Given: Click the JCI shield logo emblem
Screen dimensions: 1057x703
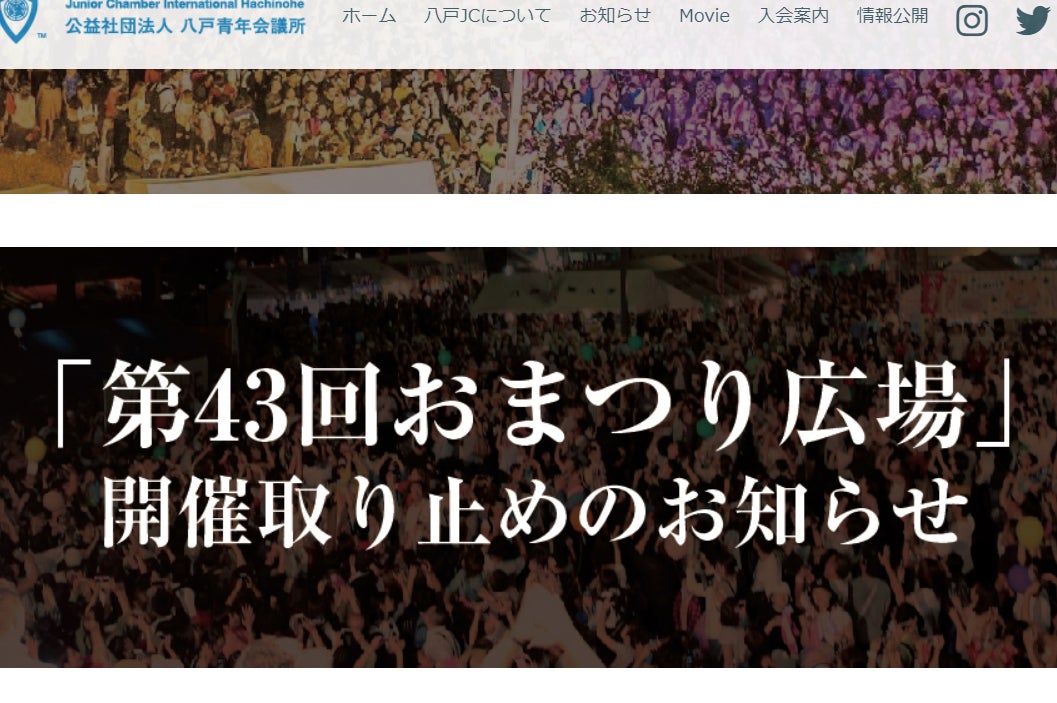Looking at the screenshot, I should [17, 20].
